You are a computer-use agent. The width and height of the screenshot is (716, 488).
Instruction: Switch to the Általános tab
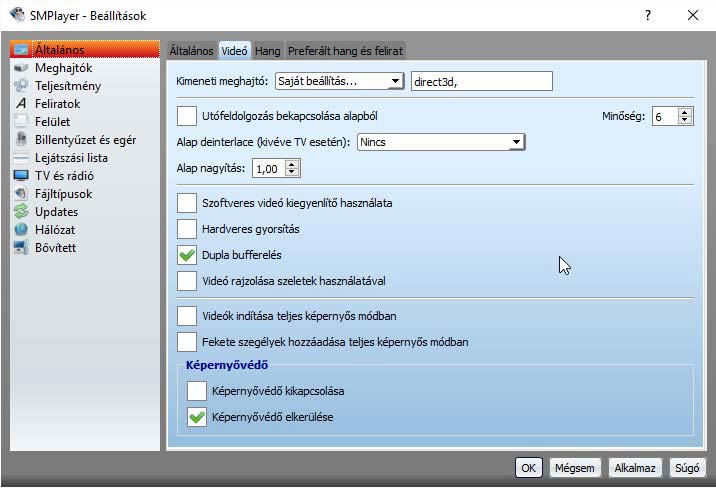point(191,51)
